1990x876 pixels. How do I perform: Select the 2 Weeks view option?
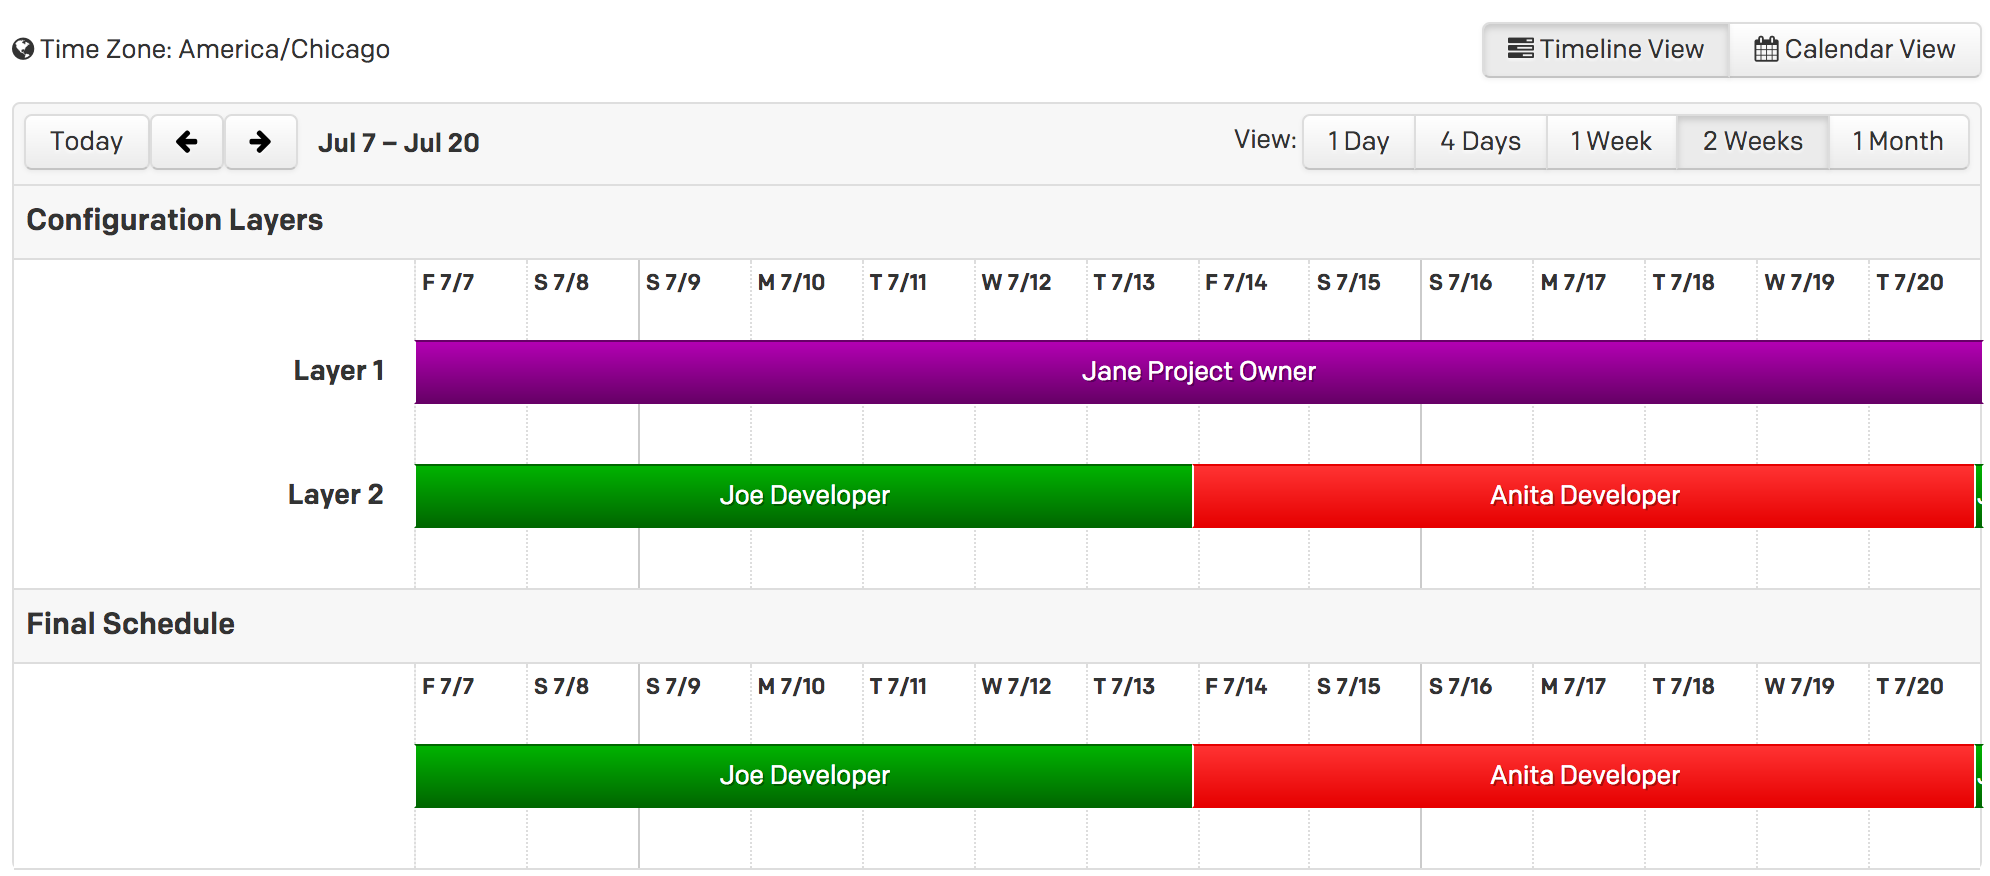1752,142
